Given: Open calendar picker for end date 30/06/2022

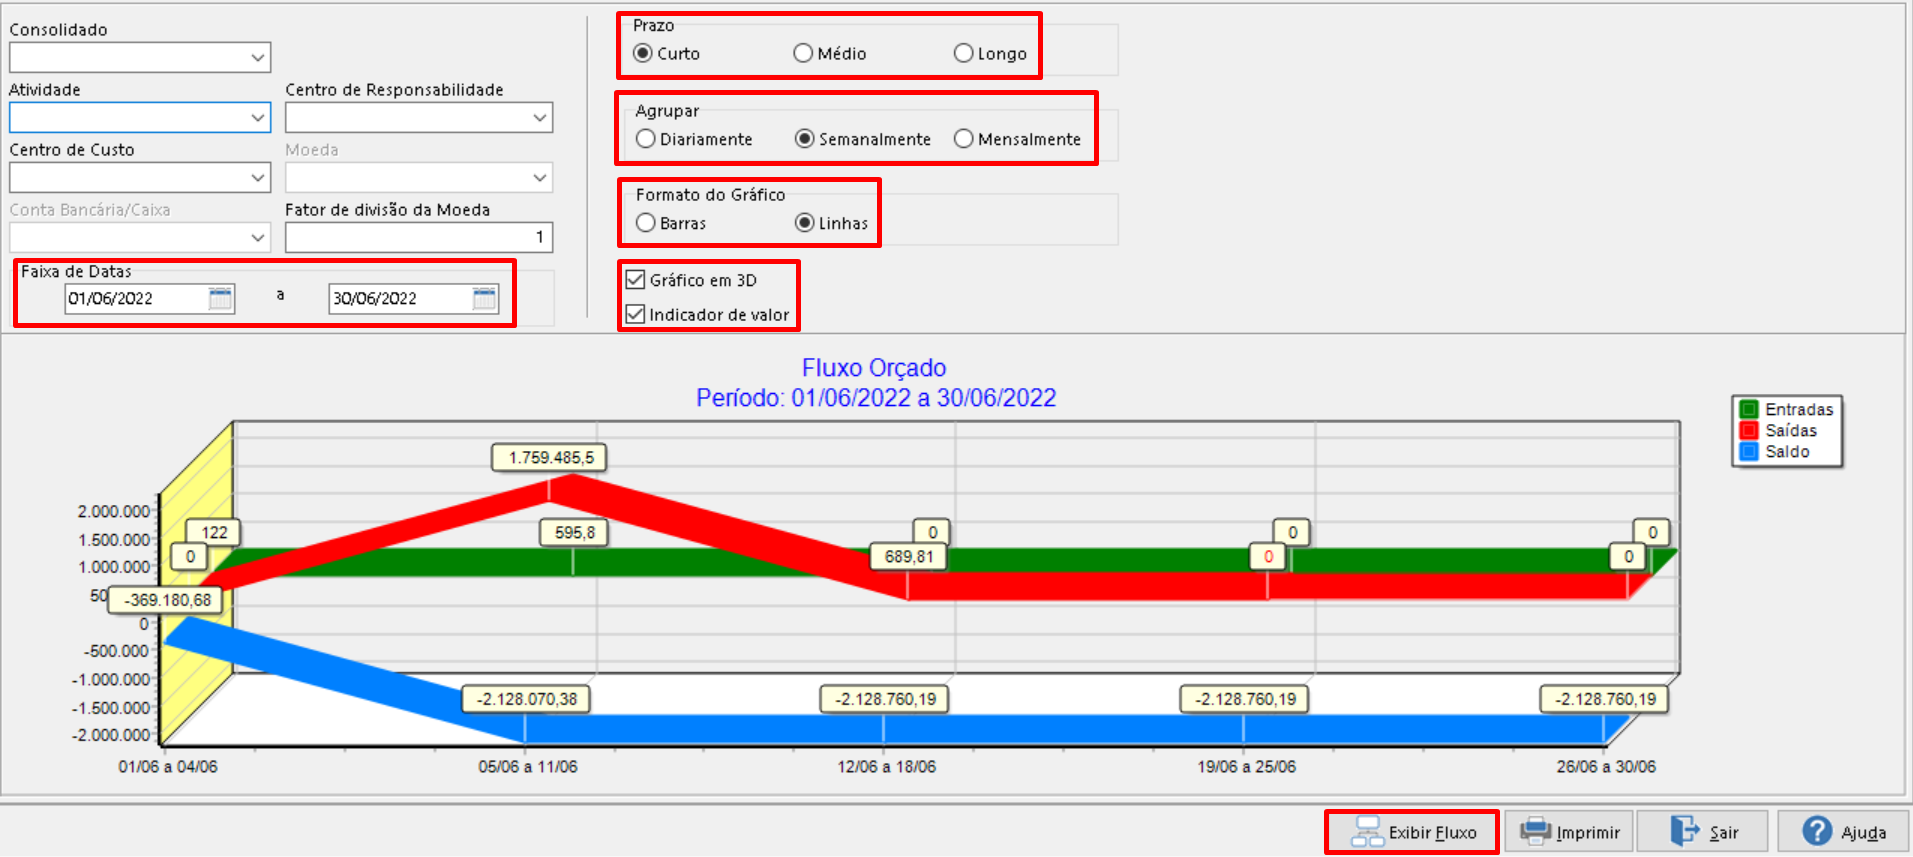Looking at the screenshot, I should [x=484, y=298].
